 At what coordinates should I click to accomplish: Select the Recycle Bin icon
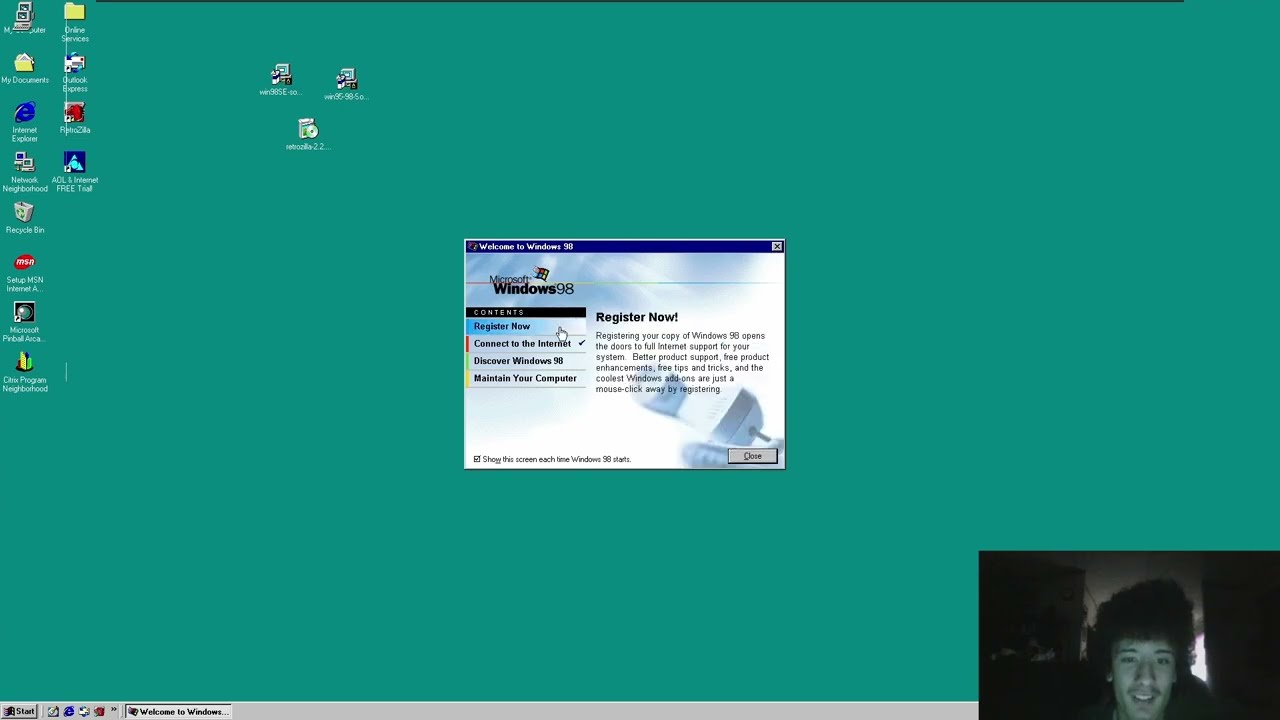[24, 218]
